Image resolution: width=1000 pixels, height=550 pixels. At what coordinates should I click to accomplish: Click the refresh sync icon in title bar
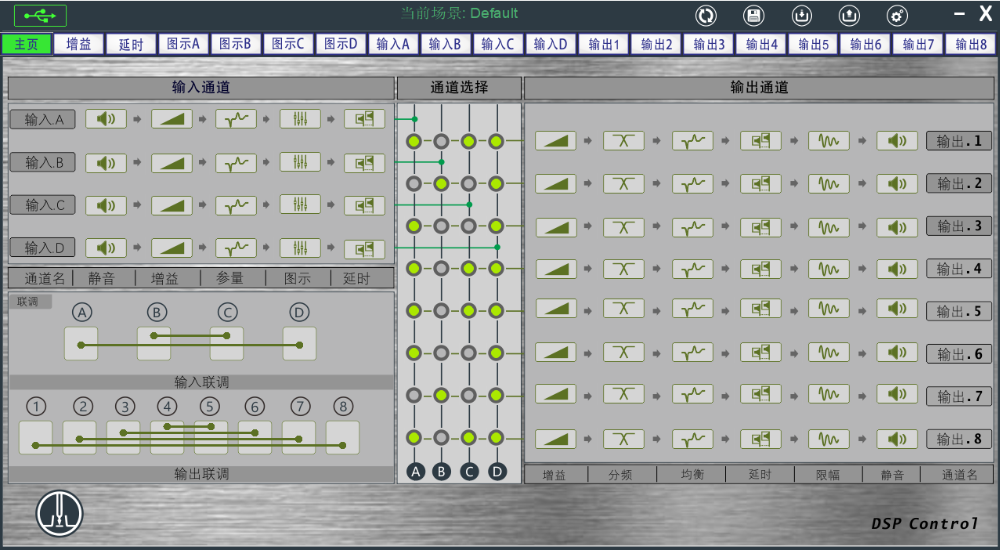(706, 15)
